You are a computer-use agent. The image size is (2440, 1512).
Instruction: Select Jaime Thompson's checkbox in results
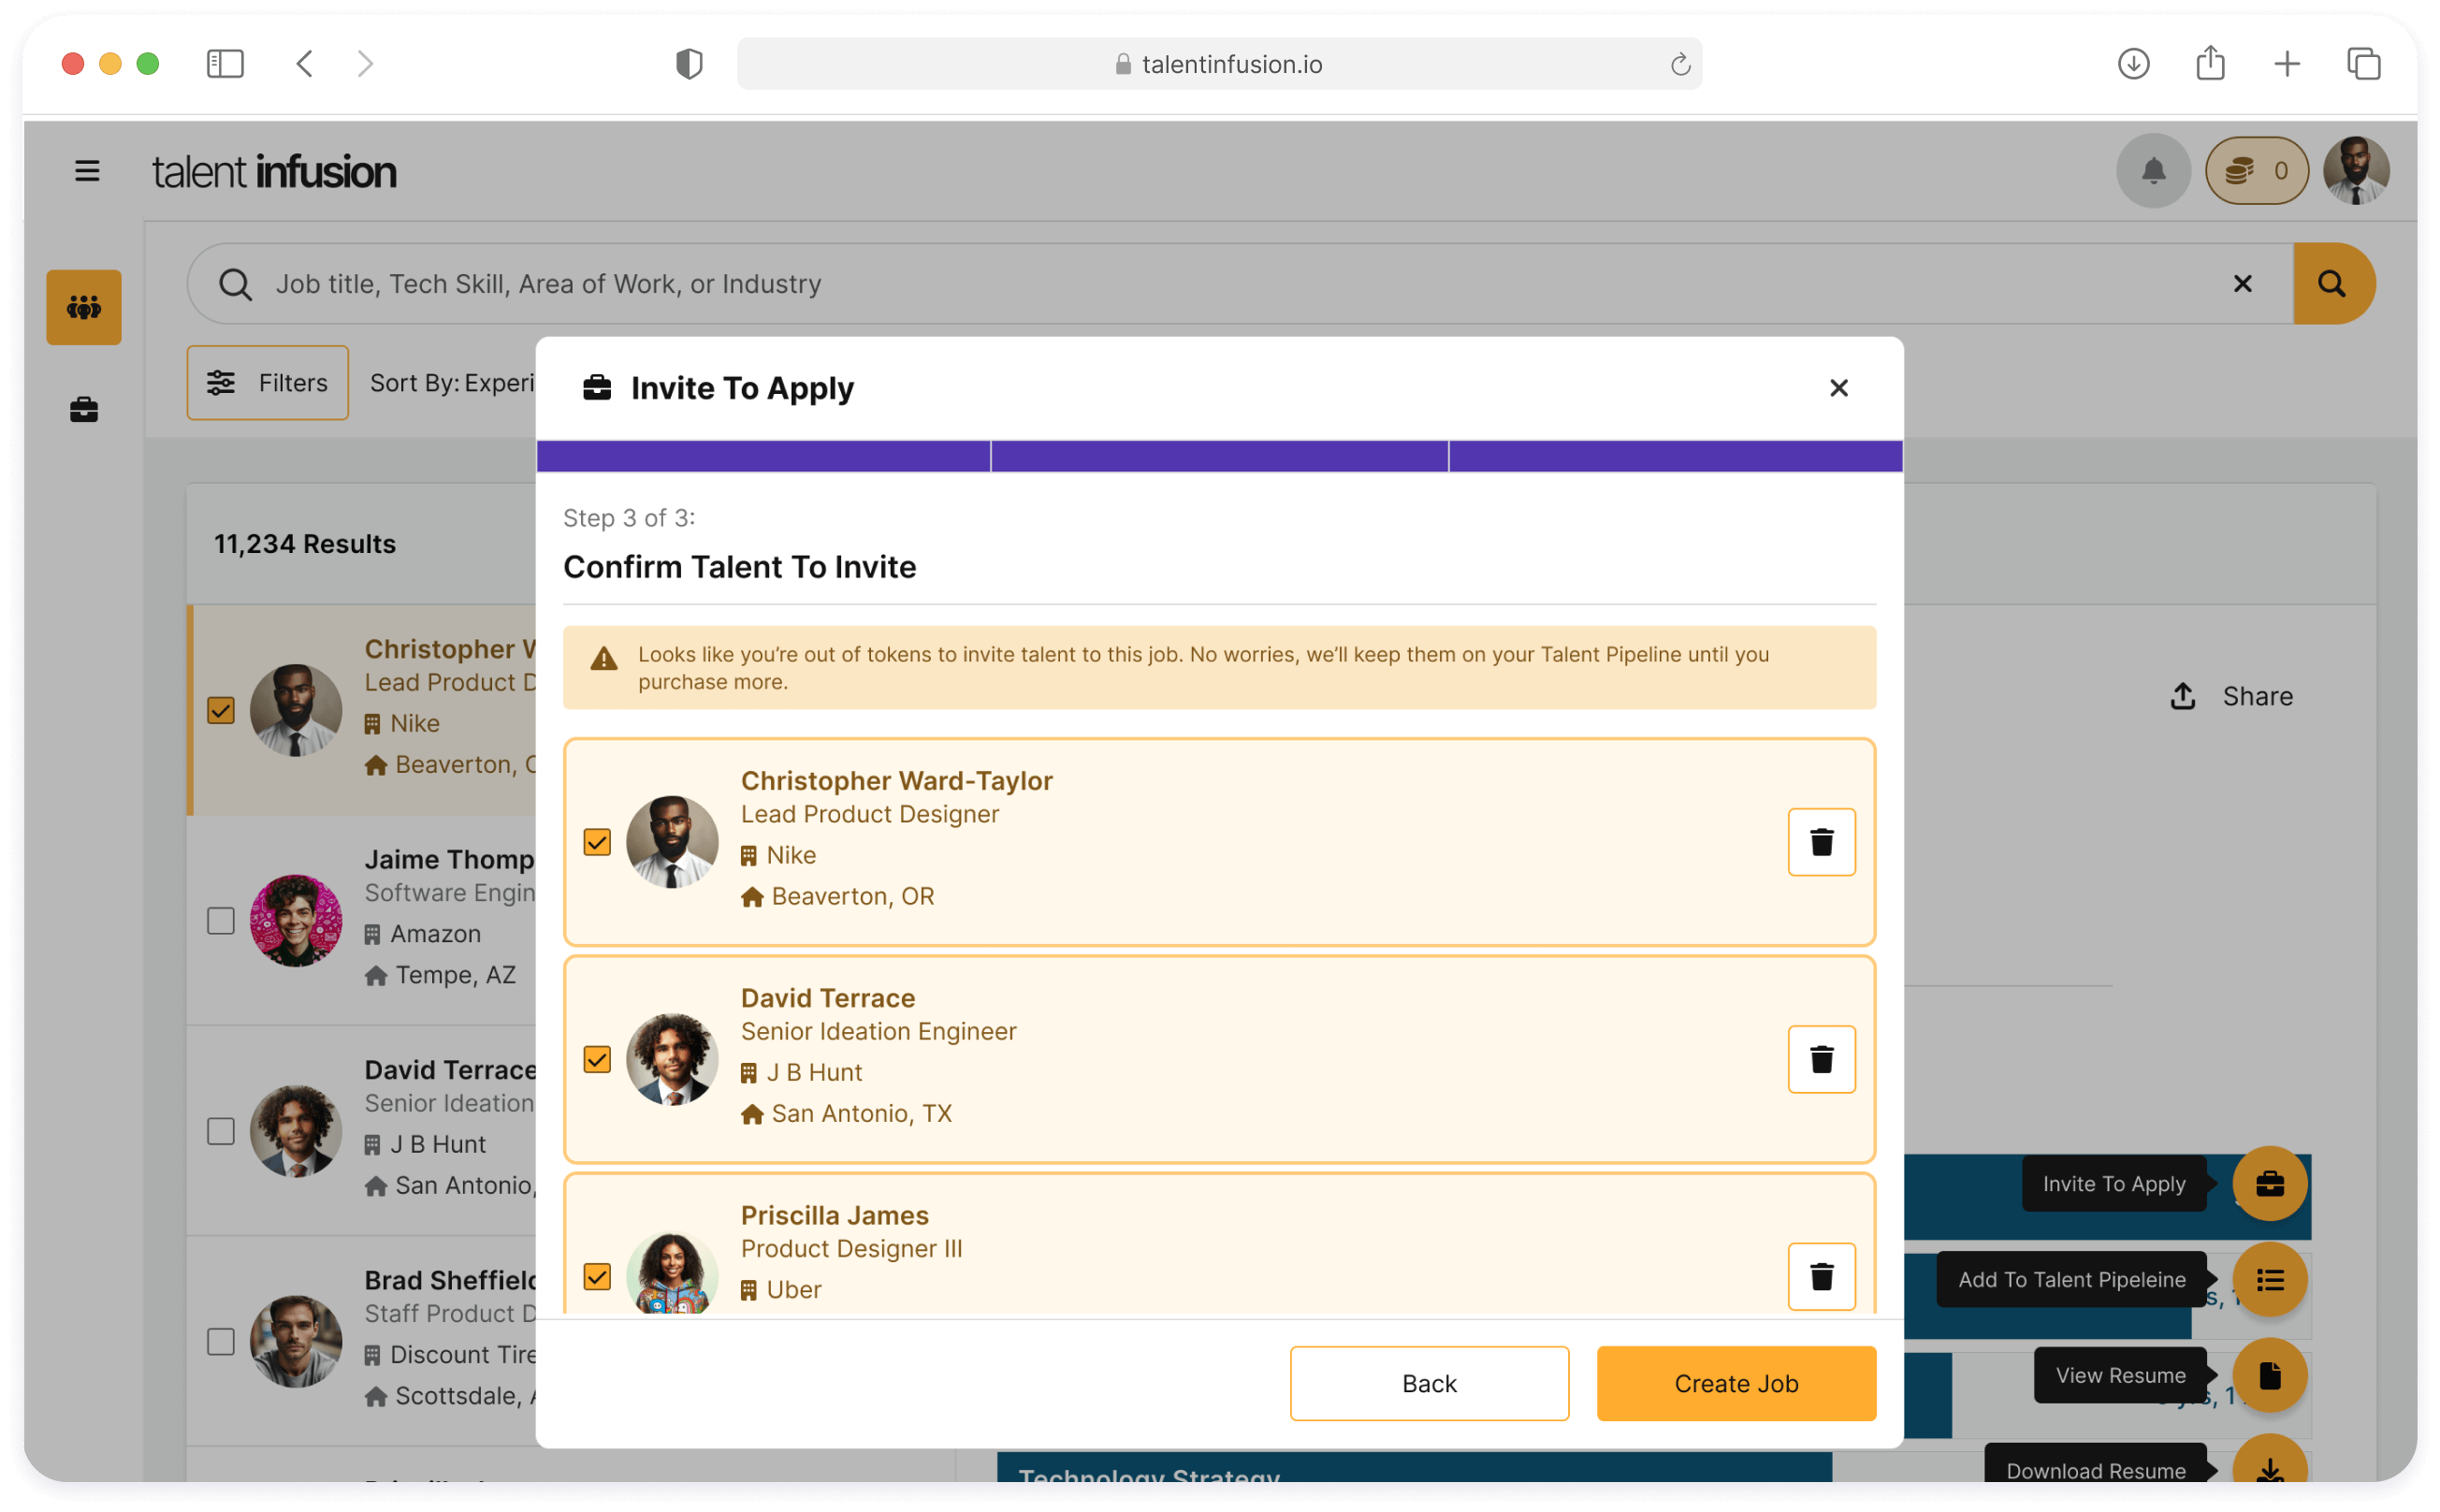221,920
